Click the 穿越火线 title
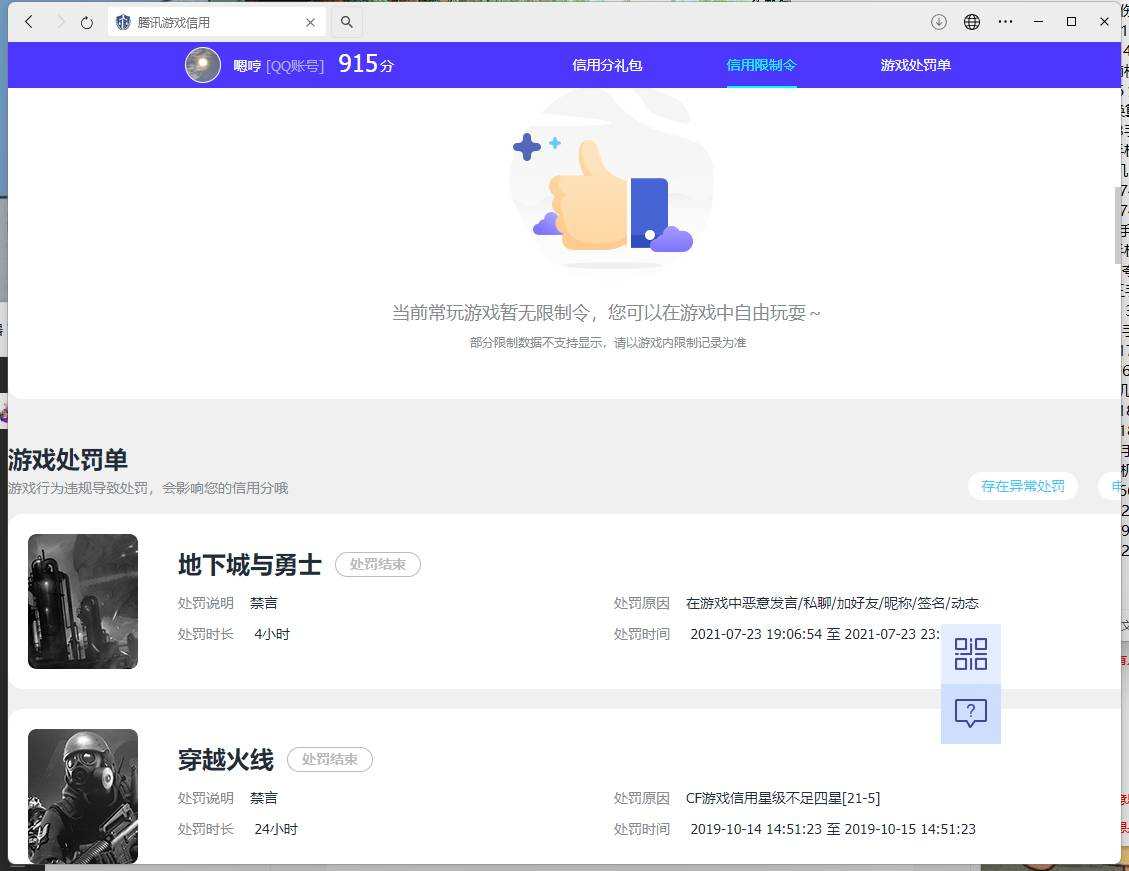The image size is (1129, 871). (225, 759)
